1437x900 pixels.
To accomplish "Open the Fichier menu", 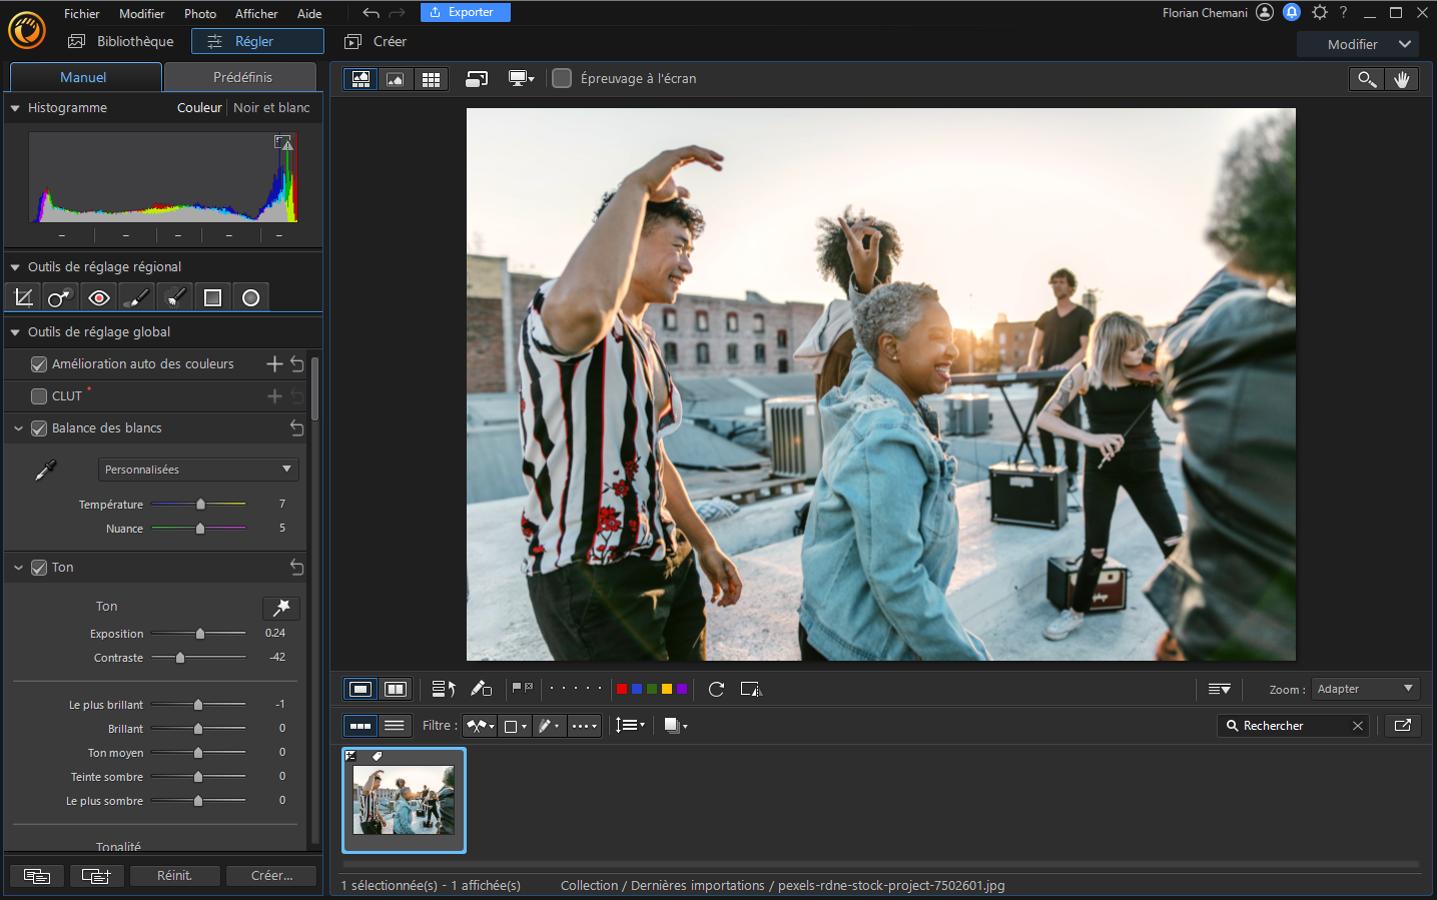I will (x=81, y=13).
